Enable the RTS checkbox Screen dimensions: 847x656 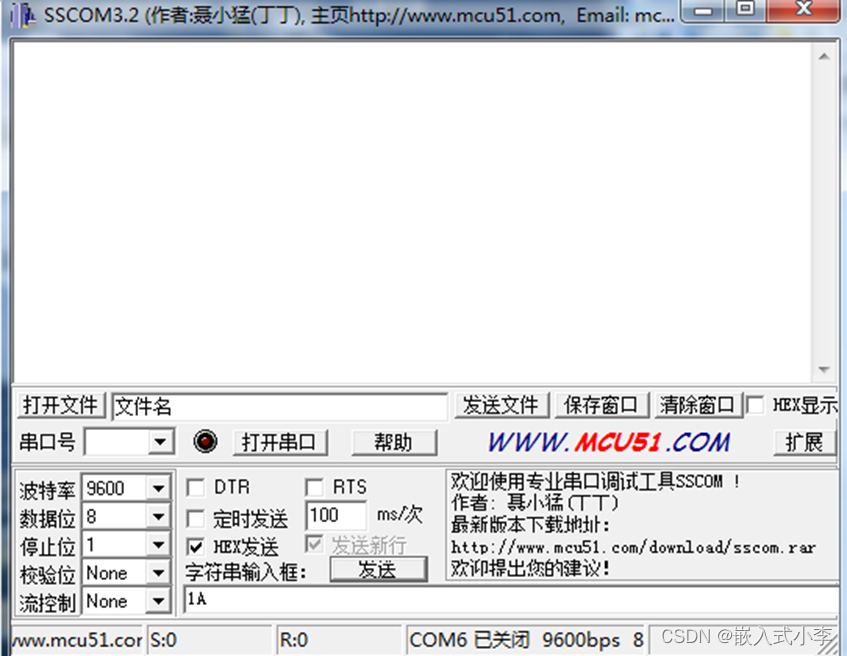[x=313, y=487]
